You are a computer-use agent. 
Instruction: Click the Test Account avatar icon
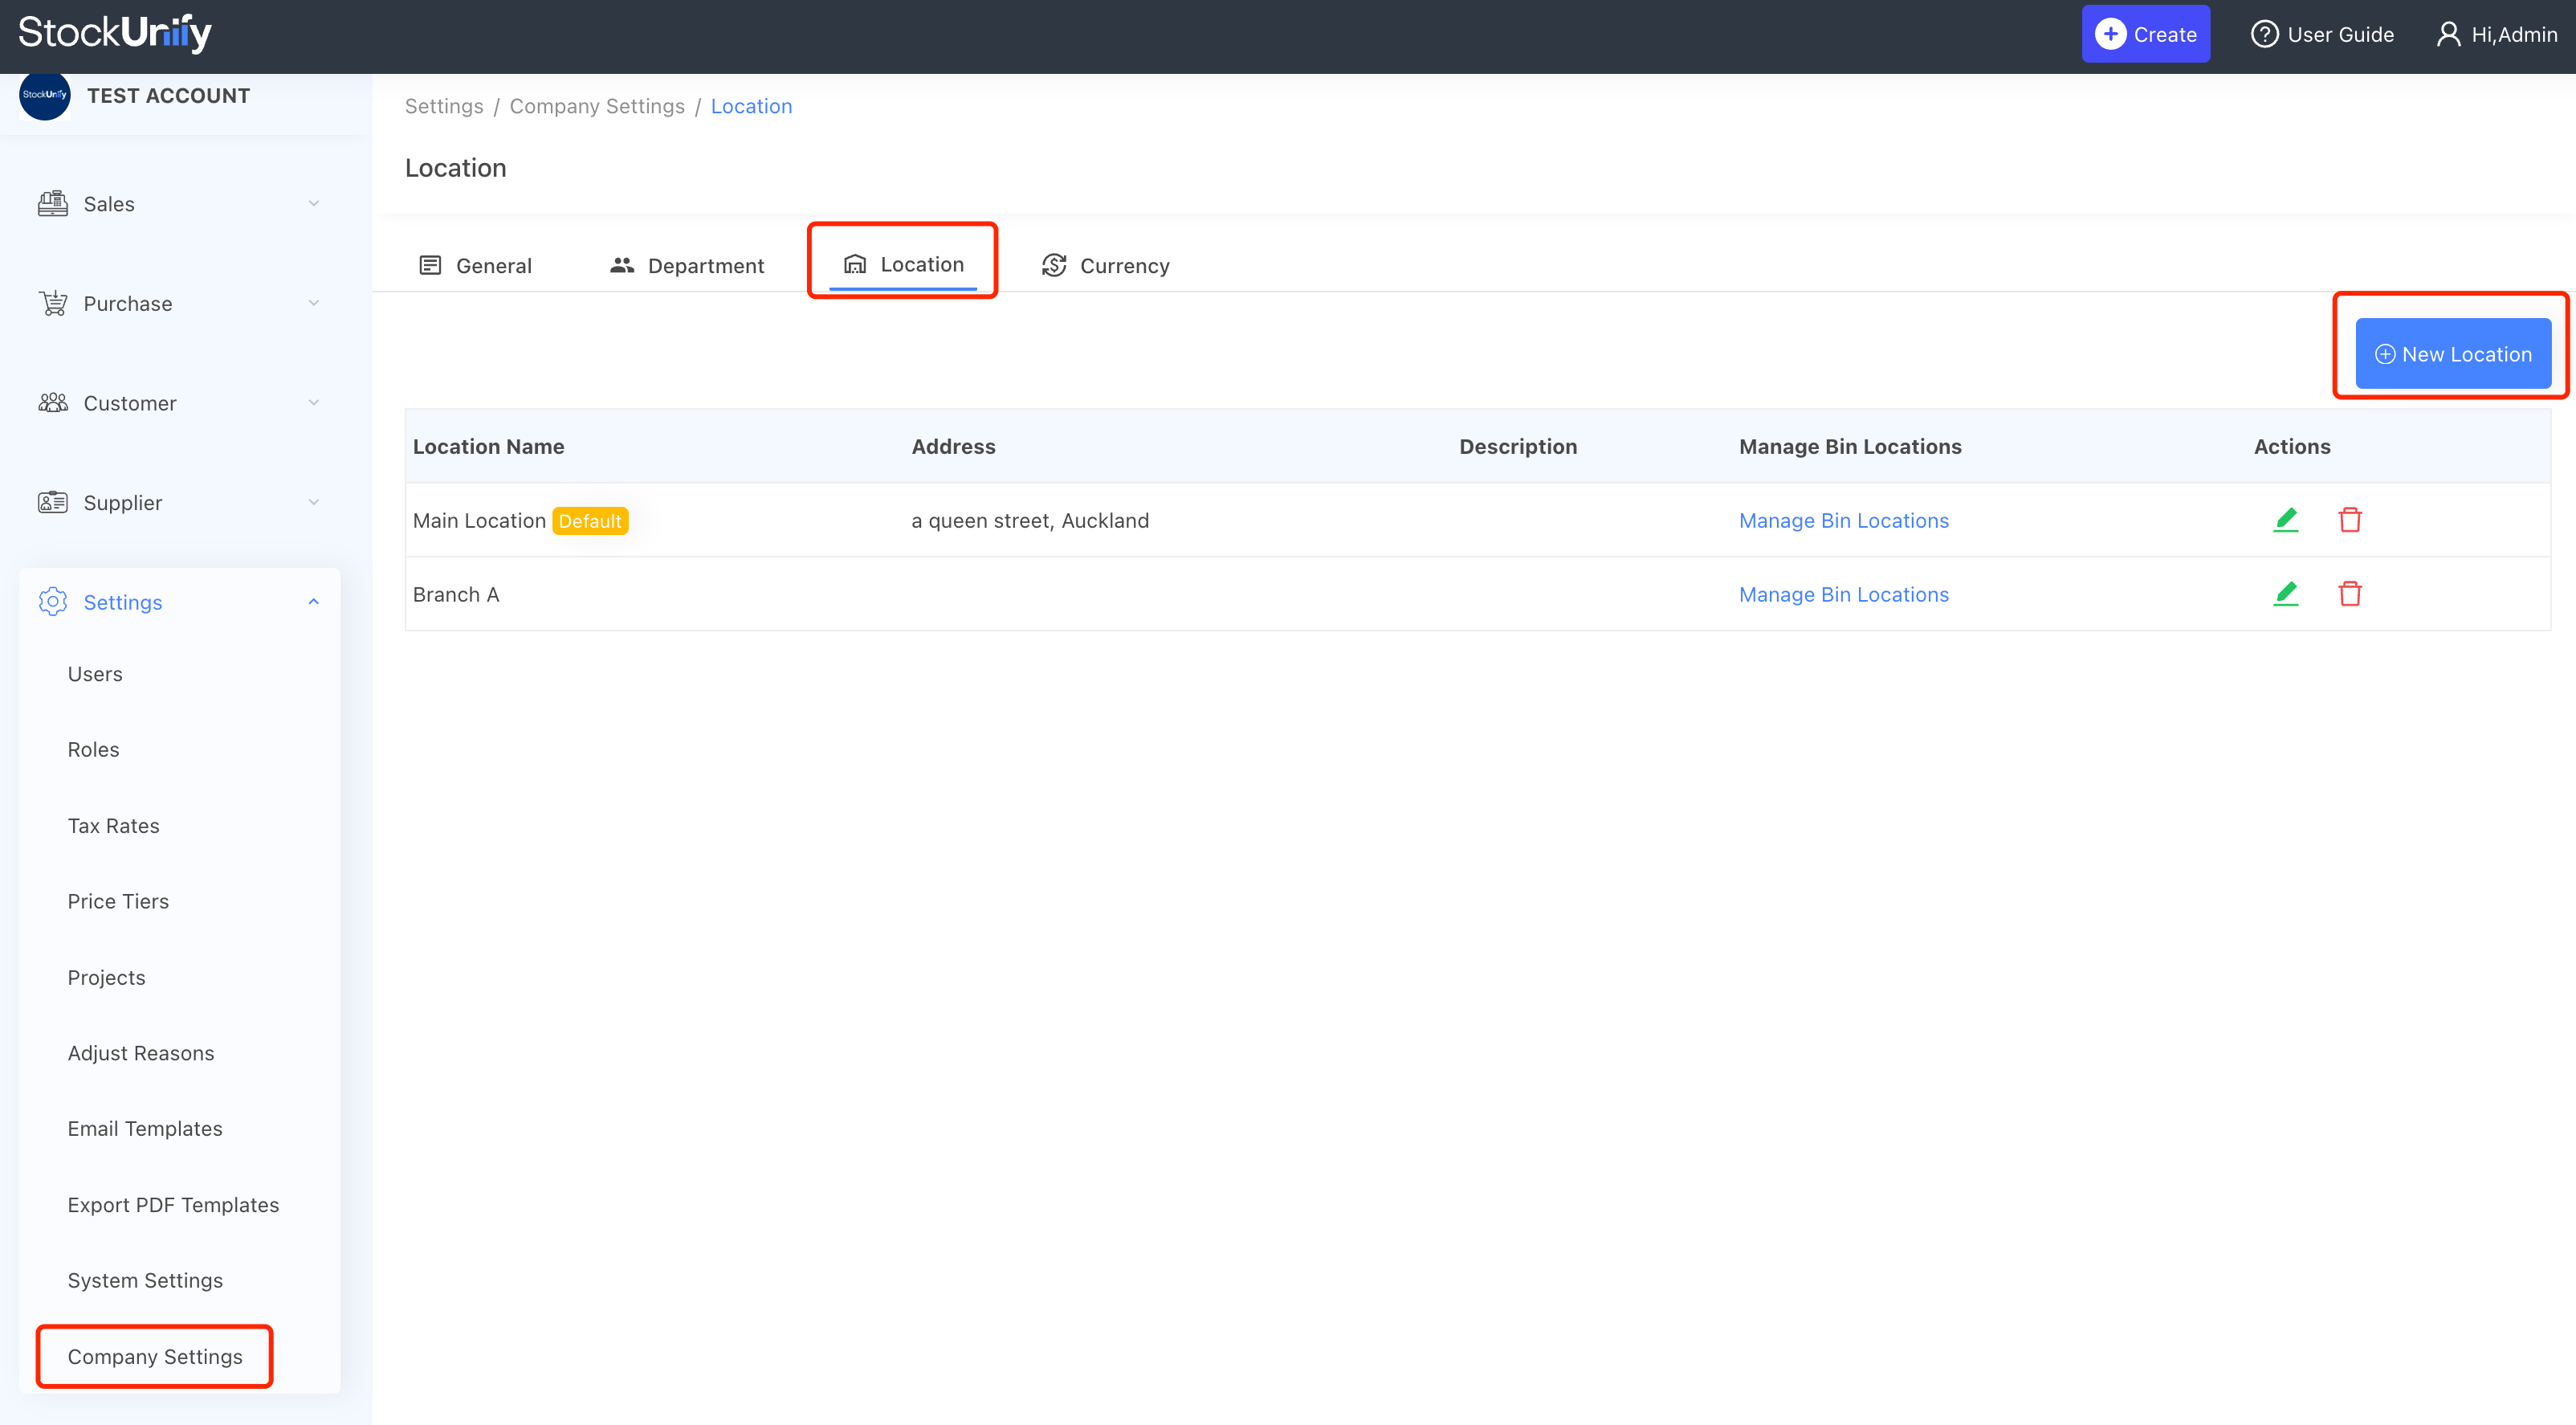(x=44, y=95)
